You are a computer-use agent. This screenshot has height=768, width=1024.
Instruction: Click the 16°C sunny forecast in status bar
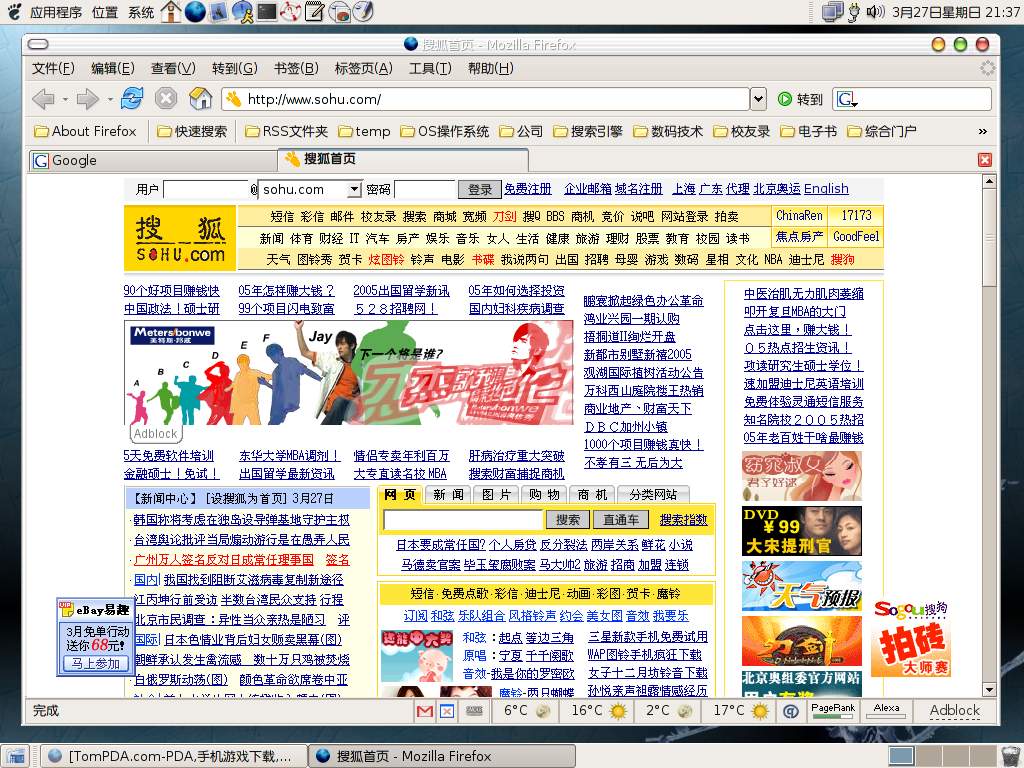click(x=598, y=711)
